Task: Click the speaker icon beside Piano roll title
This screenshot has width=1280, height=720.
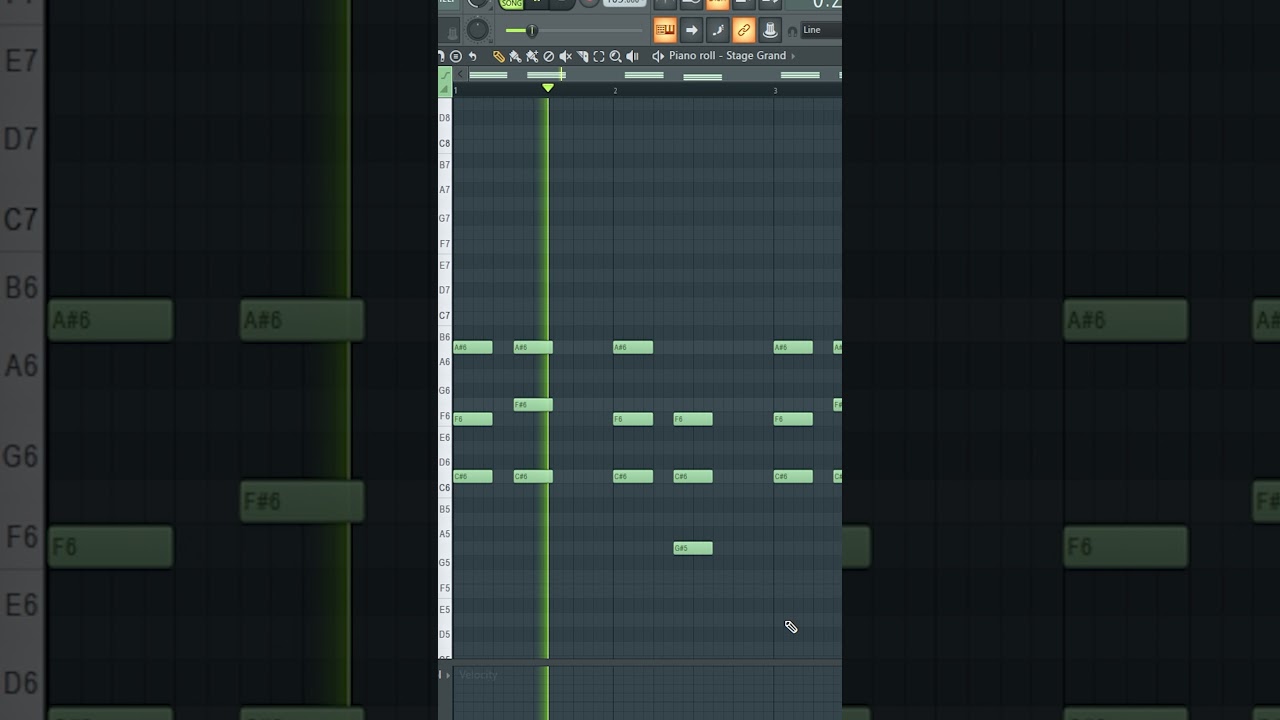Action: 658,57
